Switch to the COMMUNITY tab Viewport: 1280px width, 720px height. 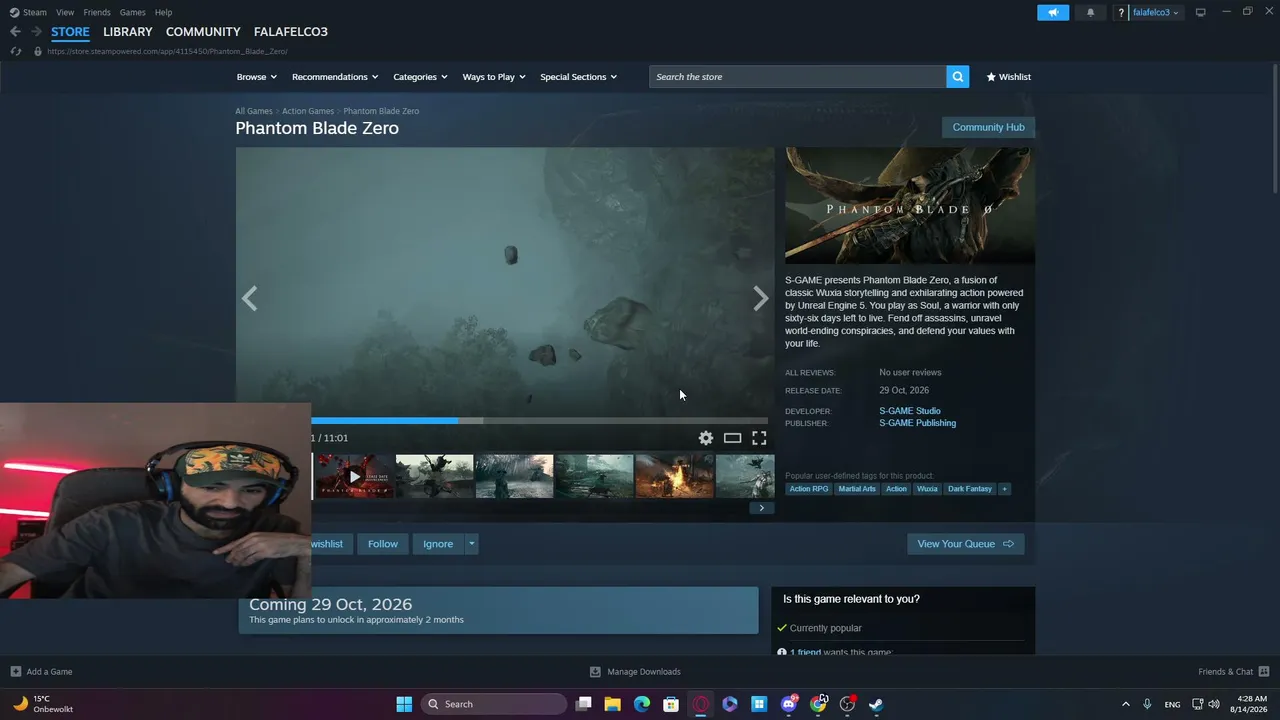(203, 32)
